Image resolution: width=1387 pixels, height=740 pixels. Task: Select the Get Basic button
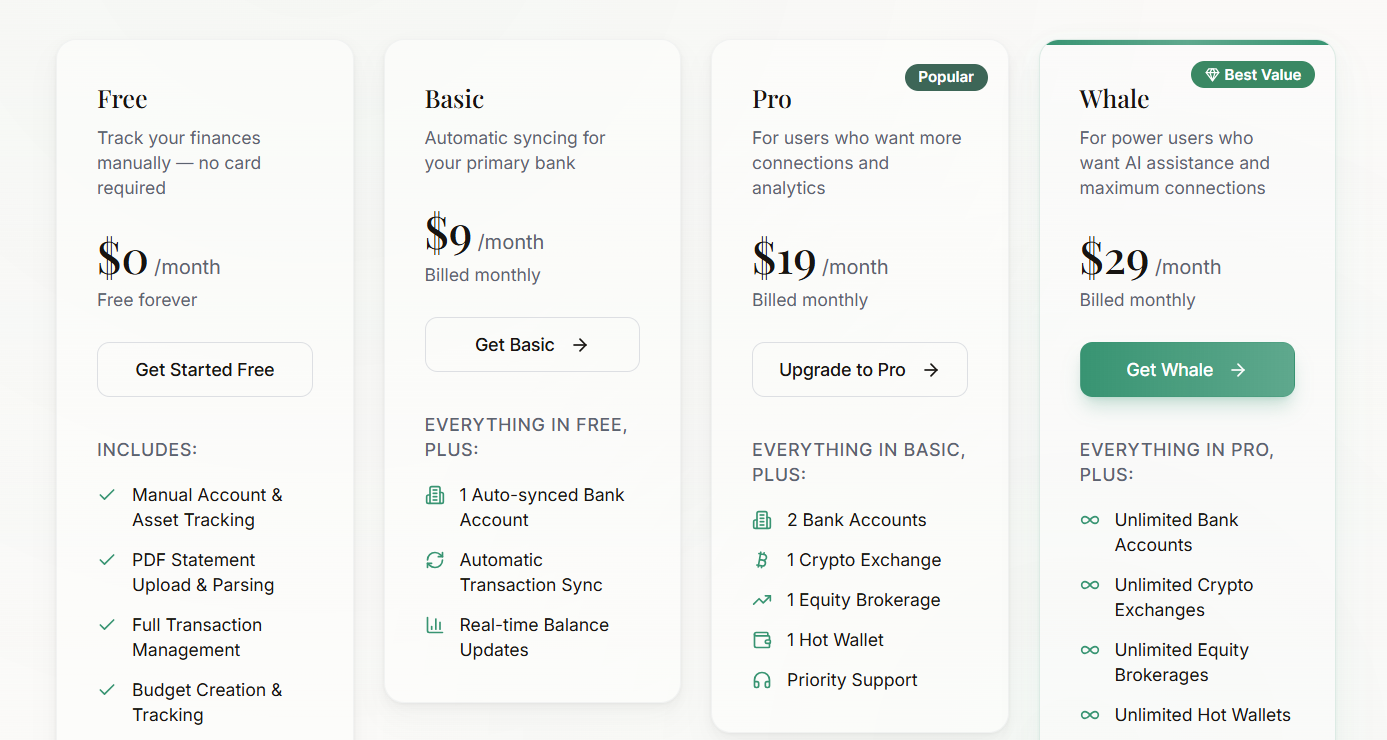(532, 345)
